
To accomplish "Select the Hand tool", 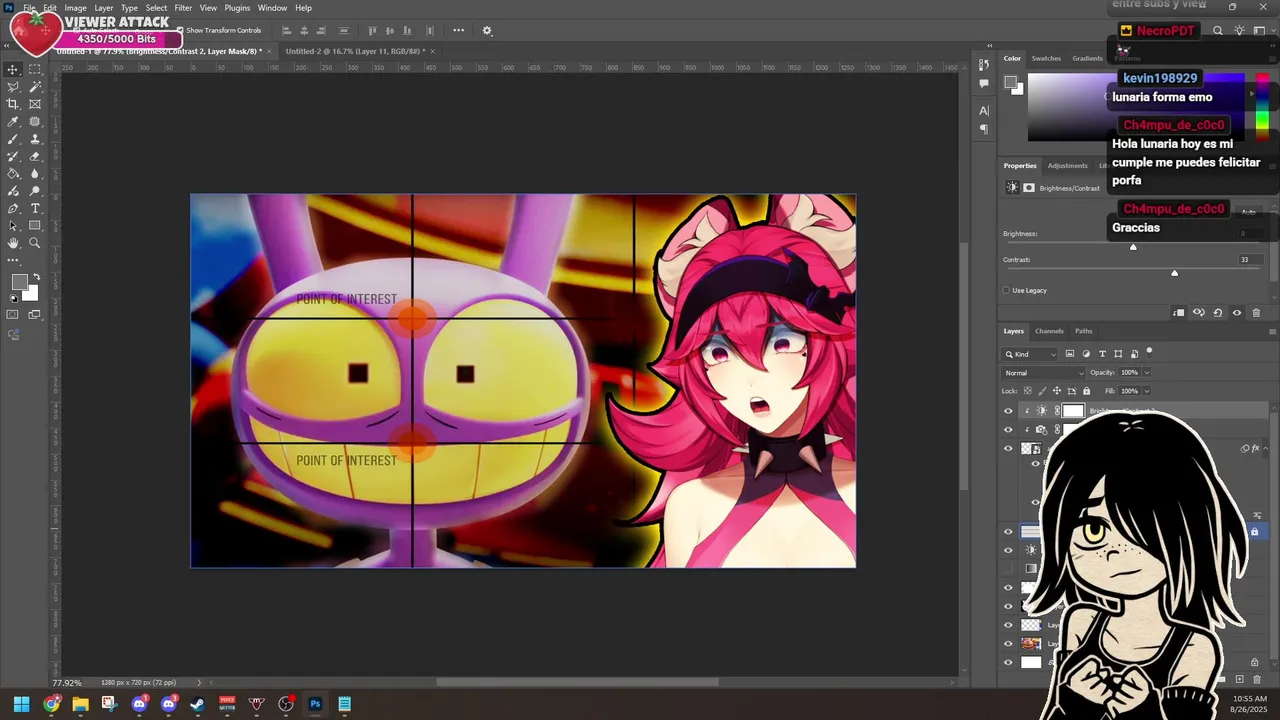I will (13, 243).
